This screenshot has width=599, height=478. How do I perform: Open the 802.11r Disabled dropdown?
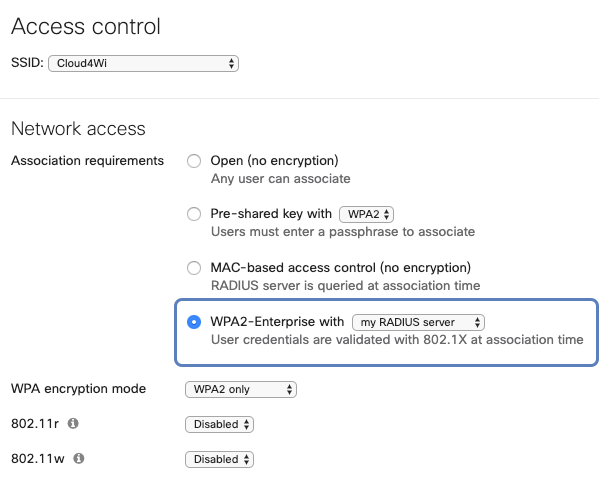tap(219, 425)
